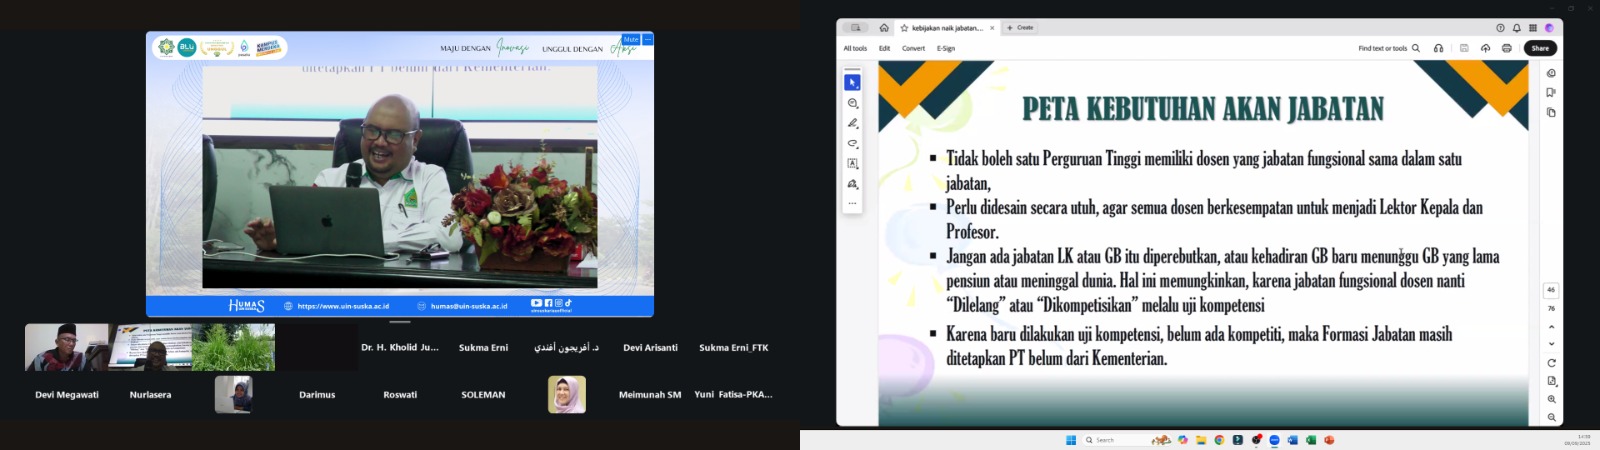1600x450 pixels.
Task: Click the current page number field
Action: coord(1551,290)
